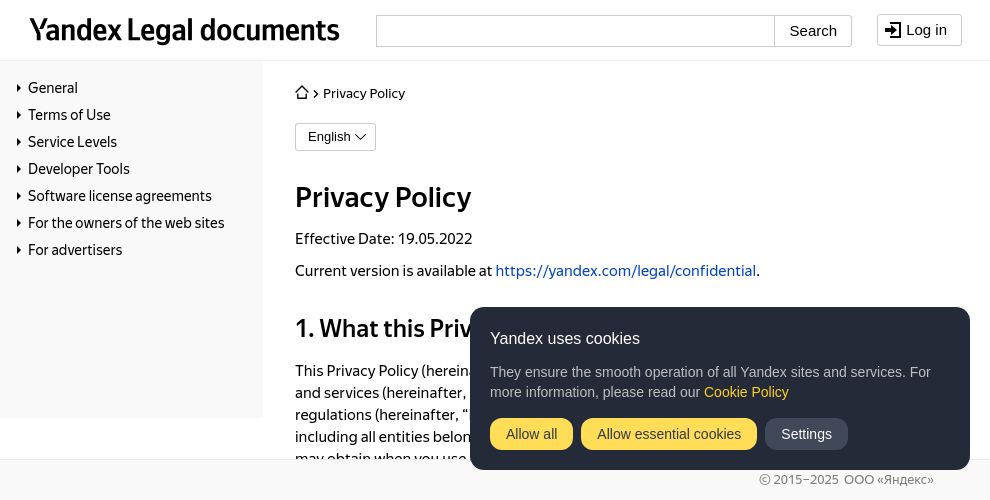The image size is (990, 500).
Task: Click the Yandex Legal documents logo
Action: coord(184,30)
